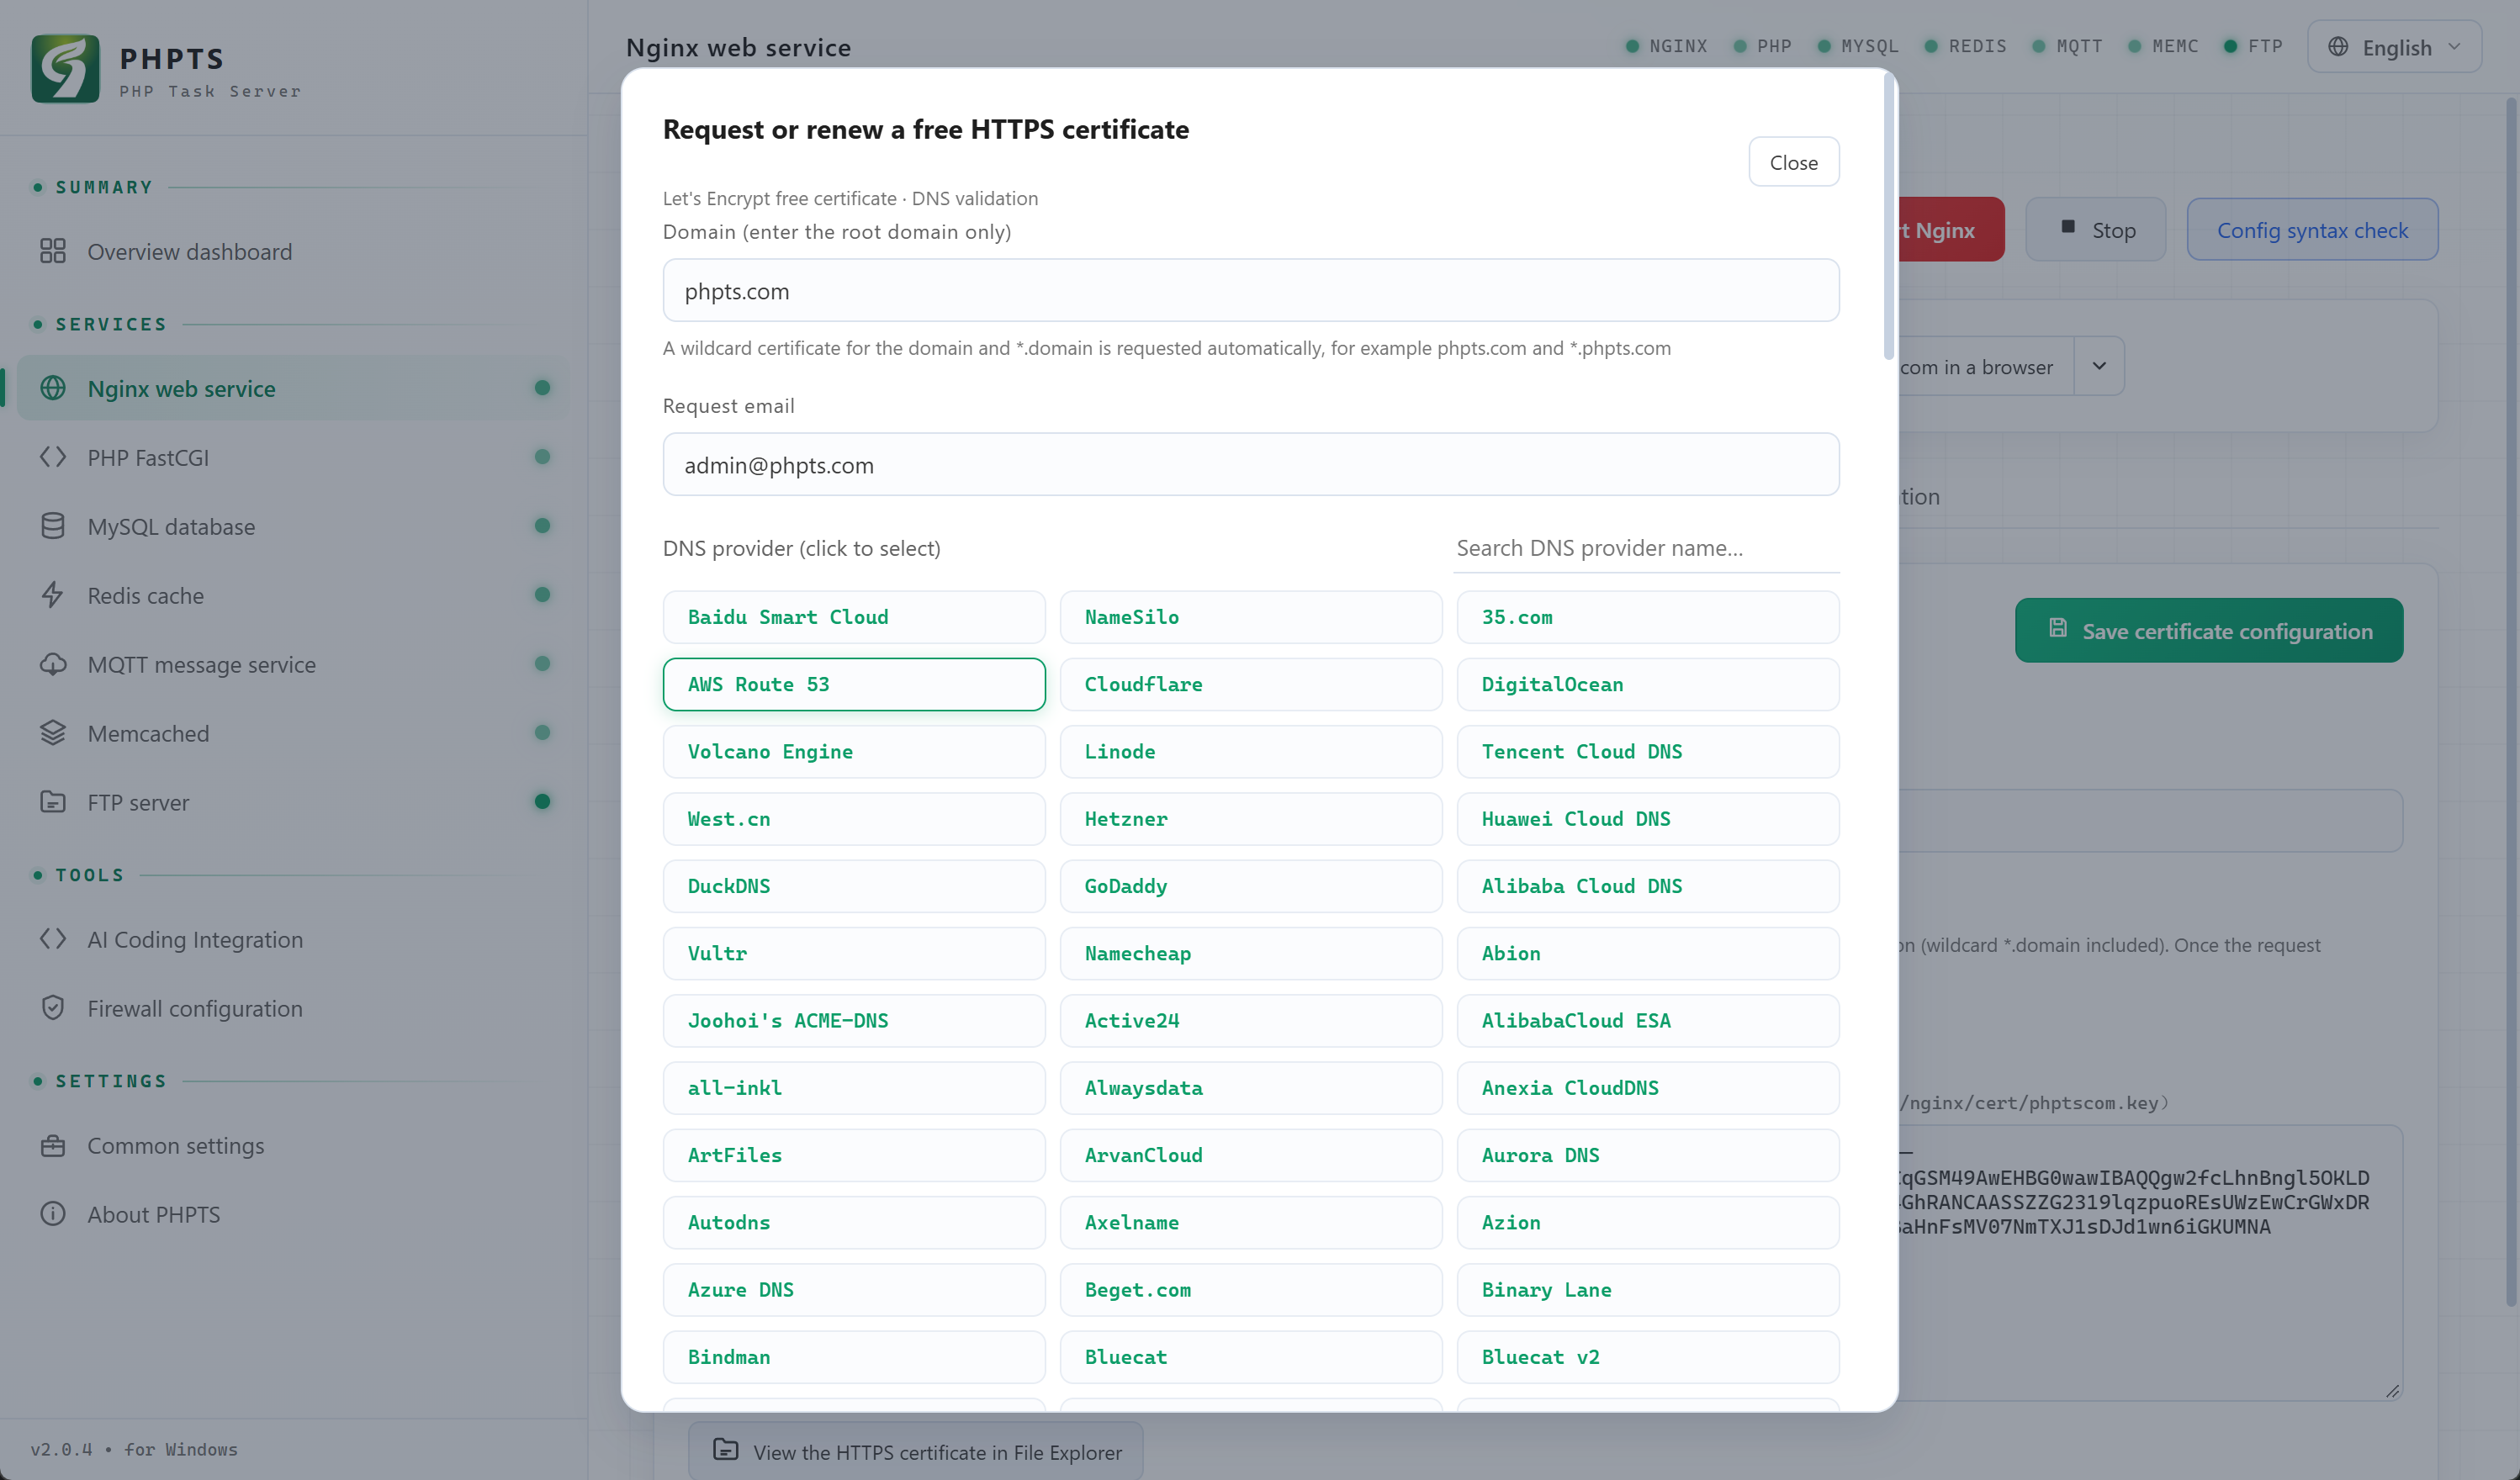The height and width of the screenshot is (1480, 2520).
Task: Open Overview dashboard in sidebar
Action: pyautogui.click(x=293, y=251)
